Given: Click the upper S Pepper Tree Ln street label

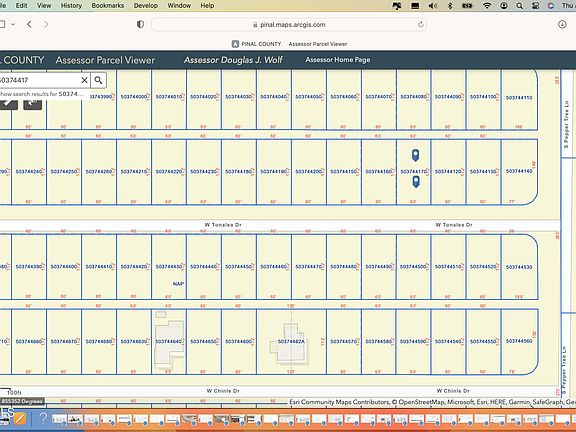Looking at the screenshot, I should (x=567, y=125).
